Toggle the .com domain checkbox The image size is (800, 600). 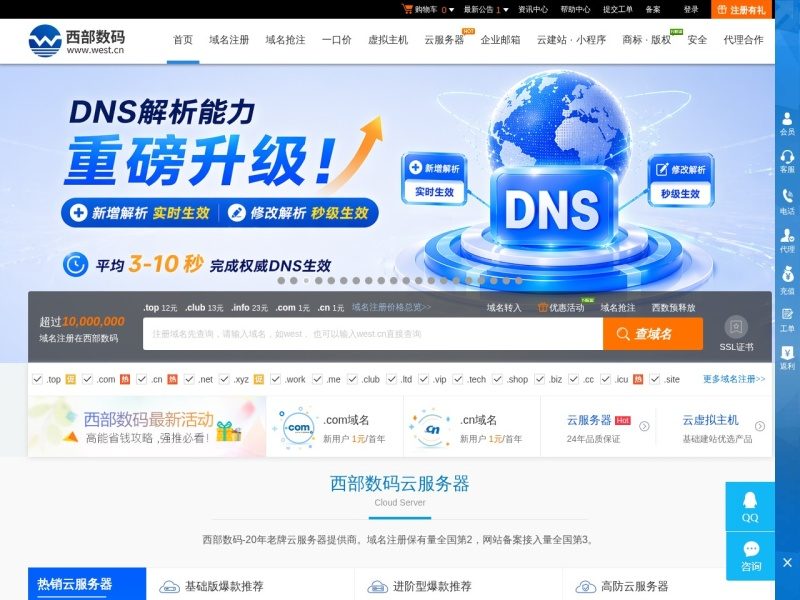click(x=87, y=379)
